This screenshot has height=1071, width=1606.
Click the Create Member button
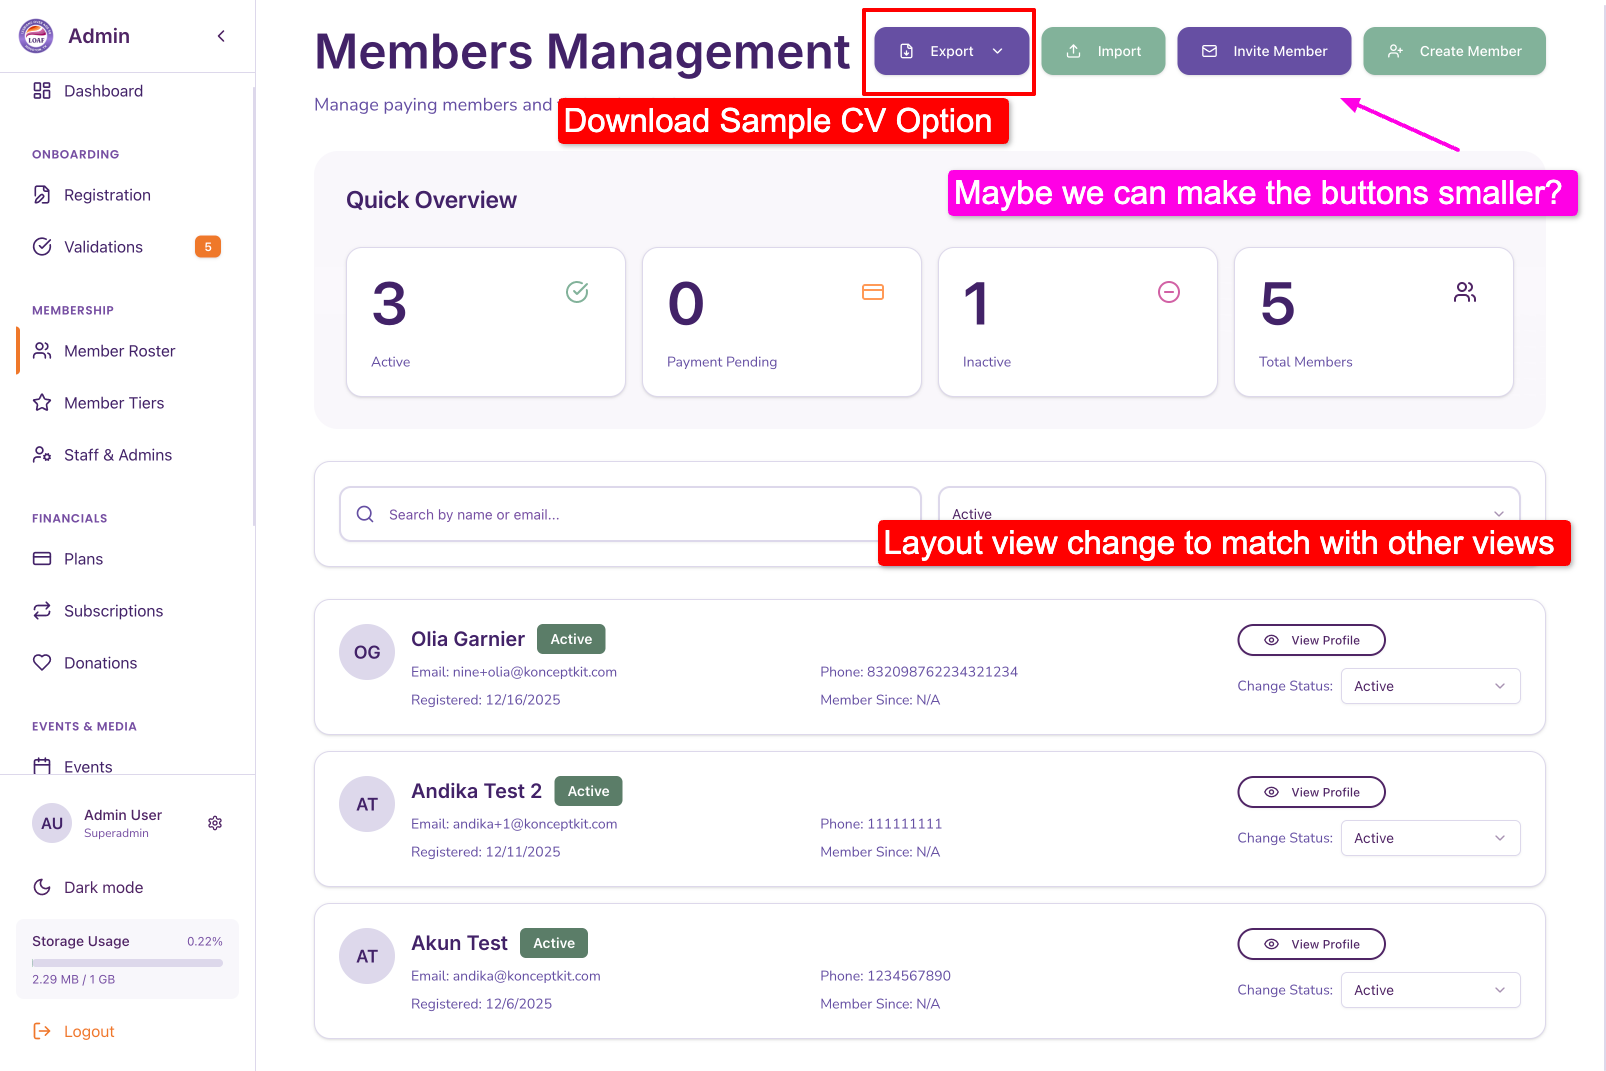click(1454, 51)
